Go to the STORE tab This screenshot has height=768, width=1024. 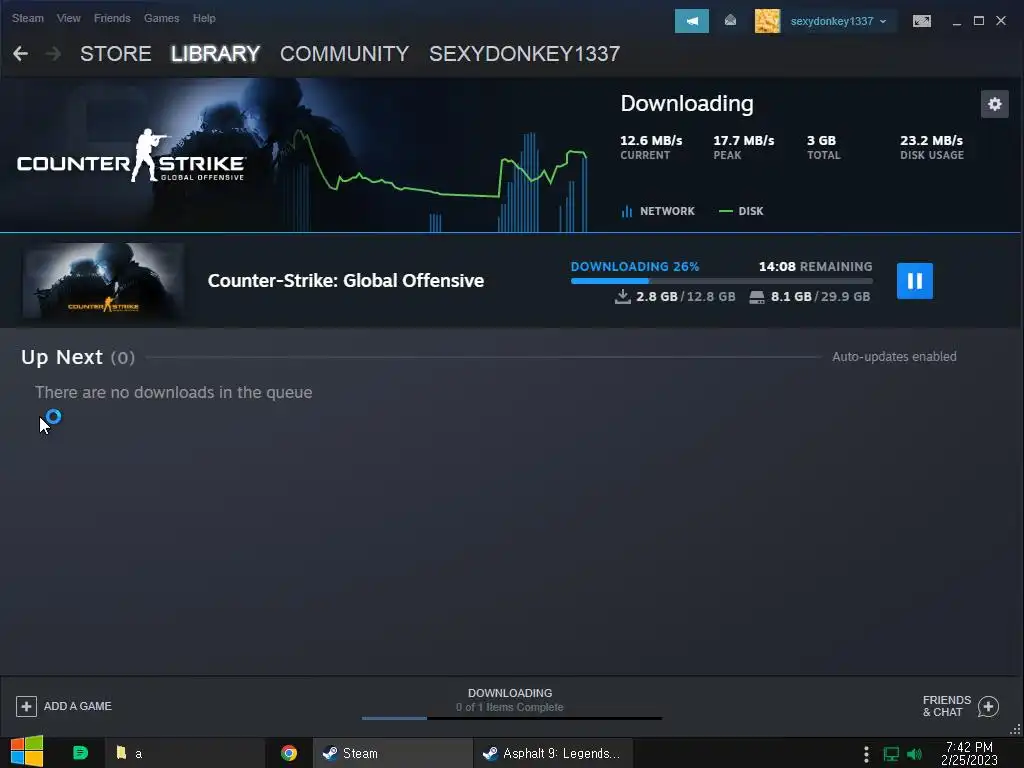coord(116,54)
